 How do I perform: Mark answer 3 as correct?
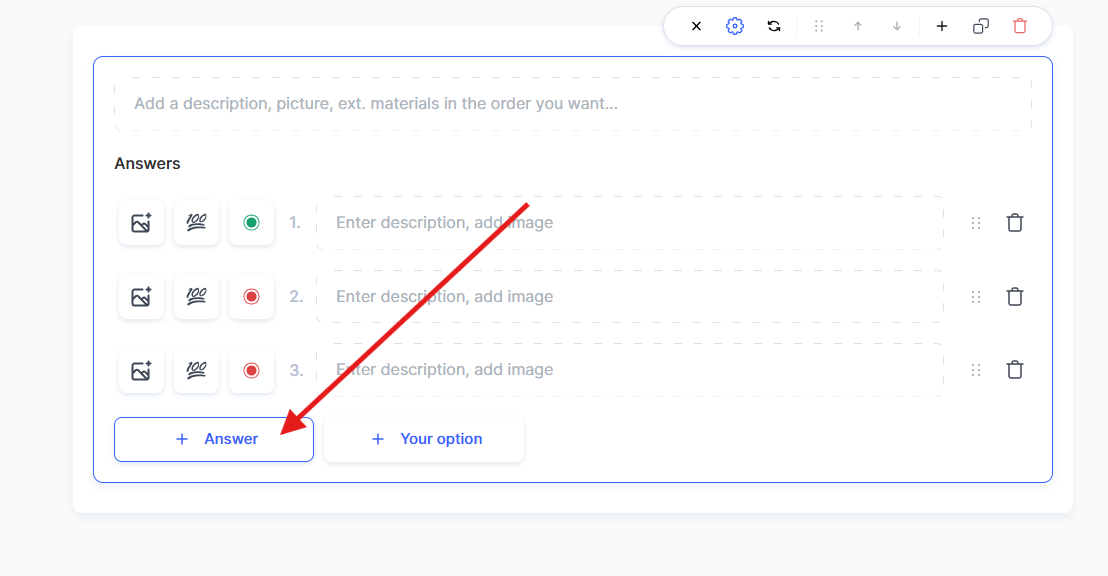[x=251, y=370]
